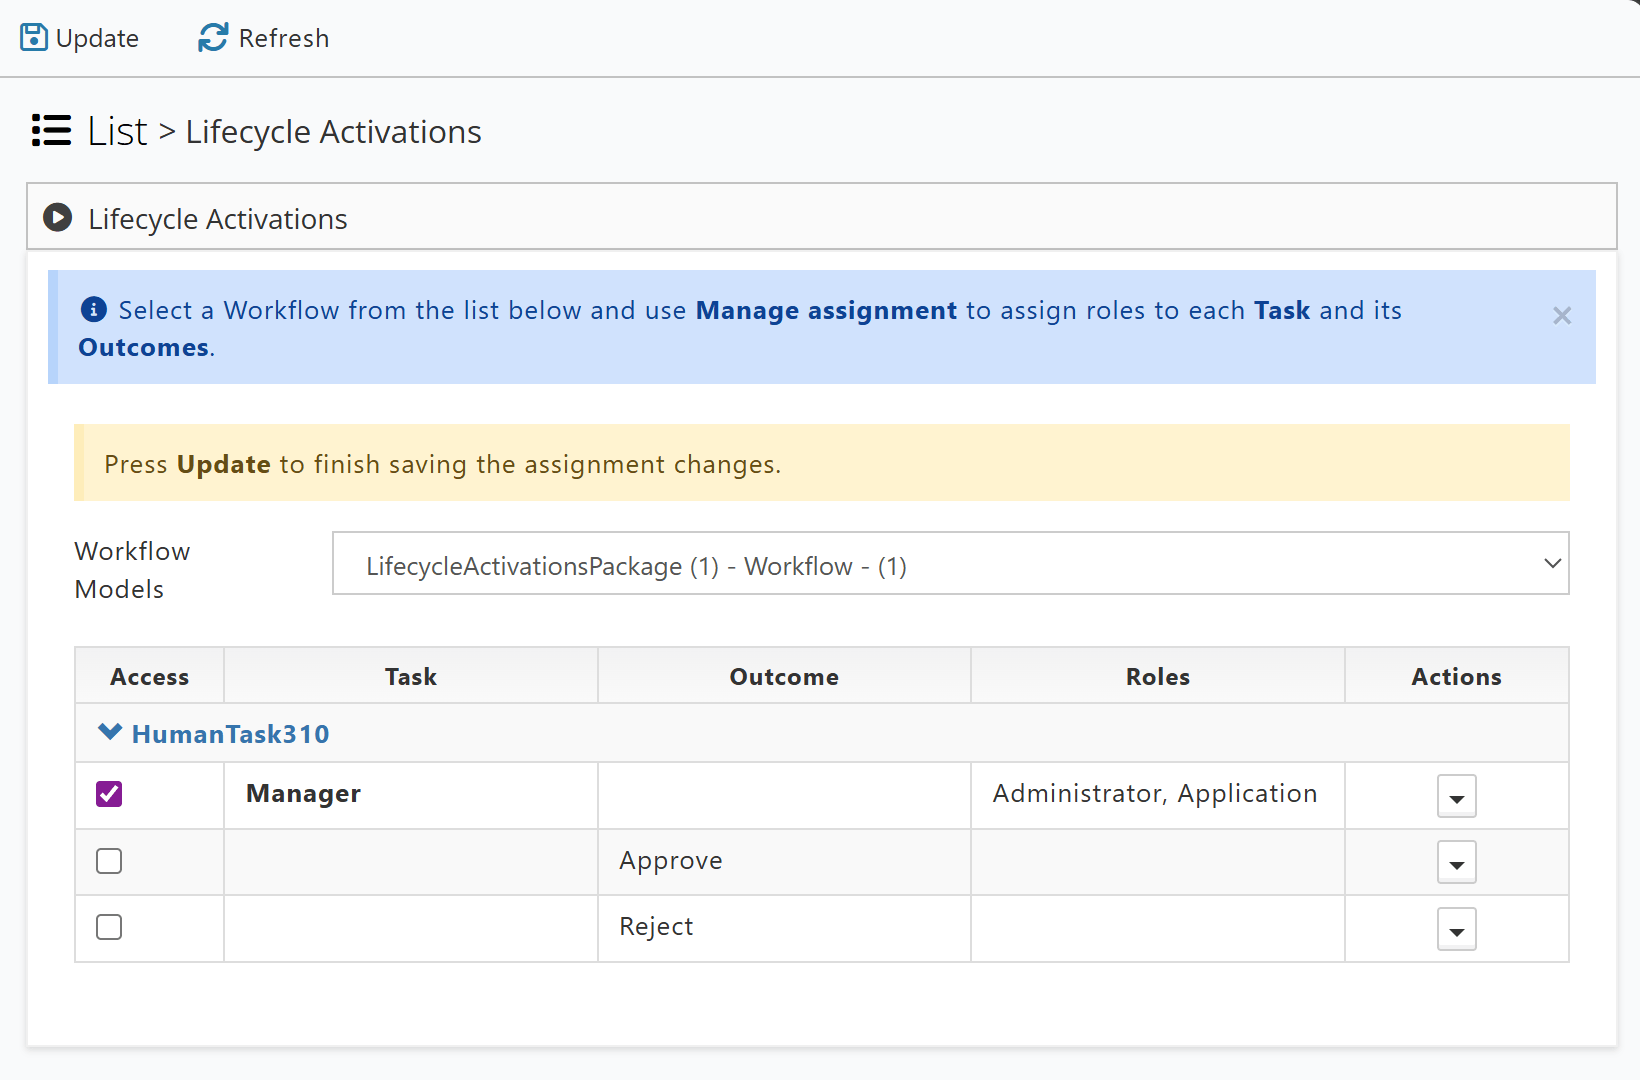Viewport: 1640px width, 1080px height.
Task: Check the Reject access checkbox
Action: (x=109, y=927)
